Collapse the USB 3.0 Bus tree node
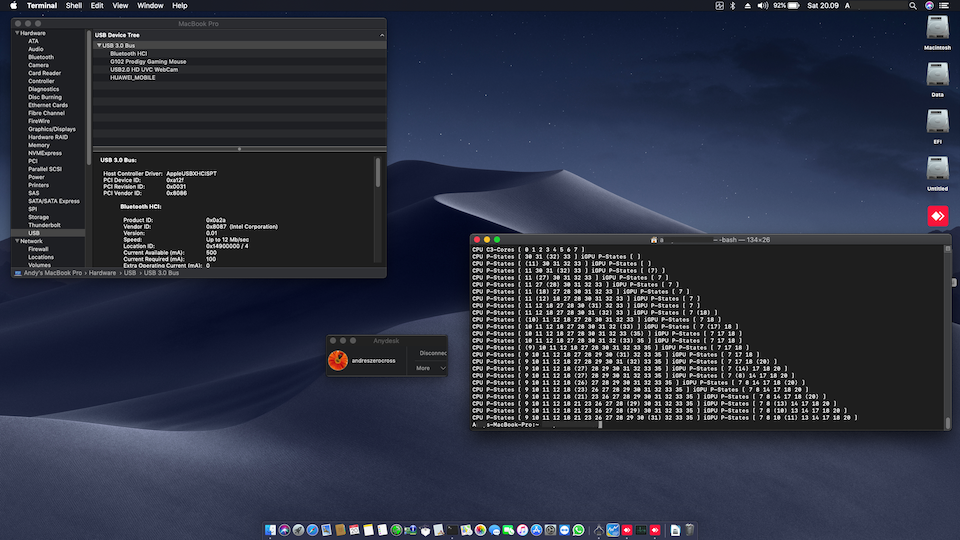The image size is (960, 540). coord(99,45)
